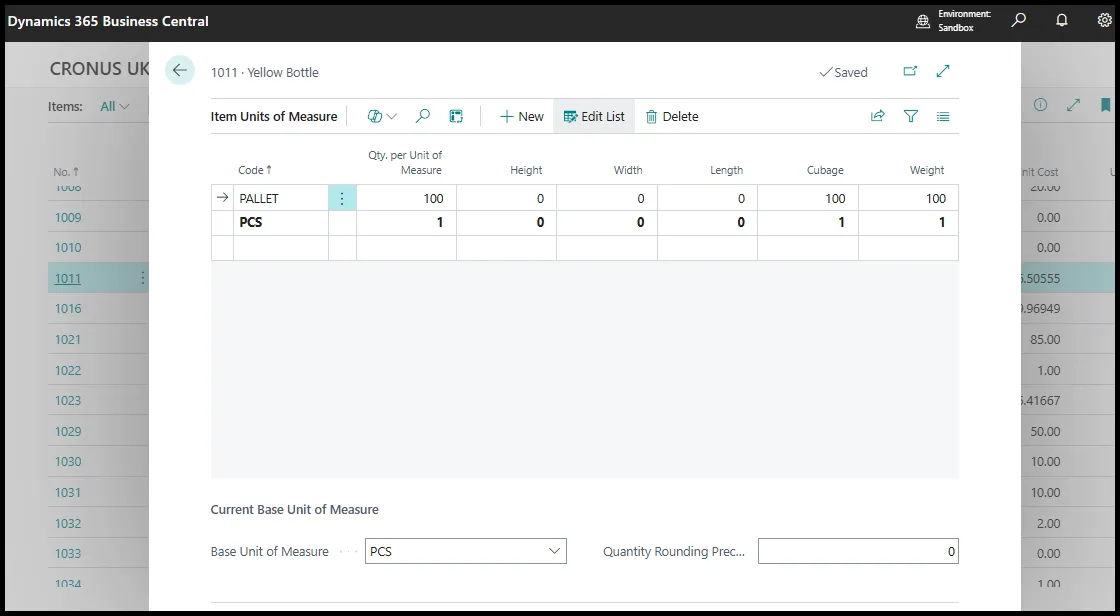This screenshot has height=616, width=1120.
Task: Open the Items All filter dropdown in the background
Action: click(115, 106)
